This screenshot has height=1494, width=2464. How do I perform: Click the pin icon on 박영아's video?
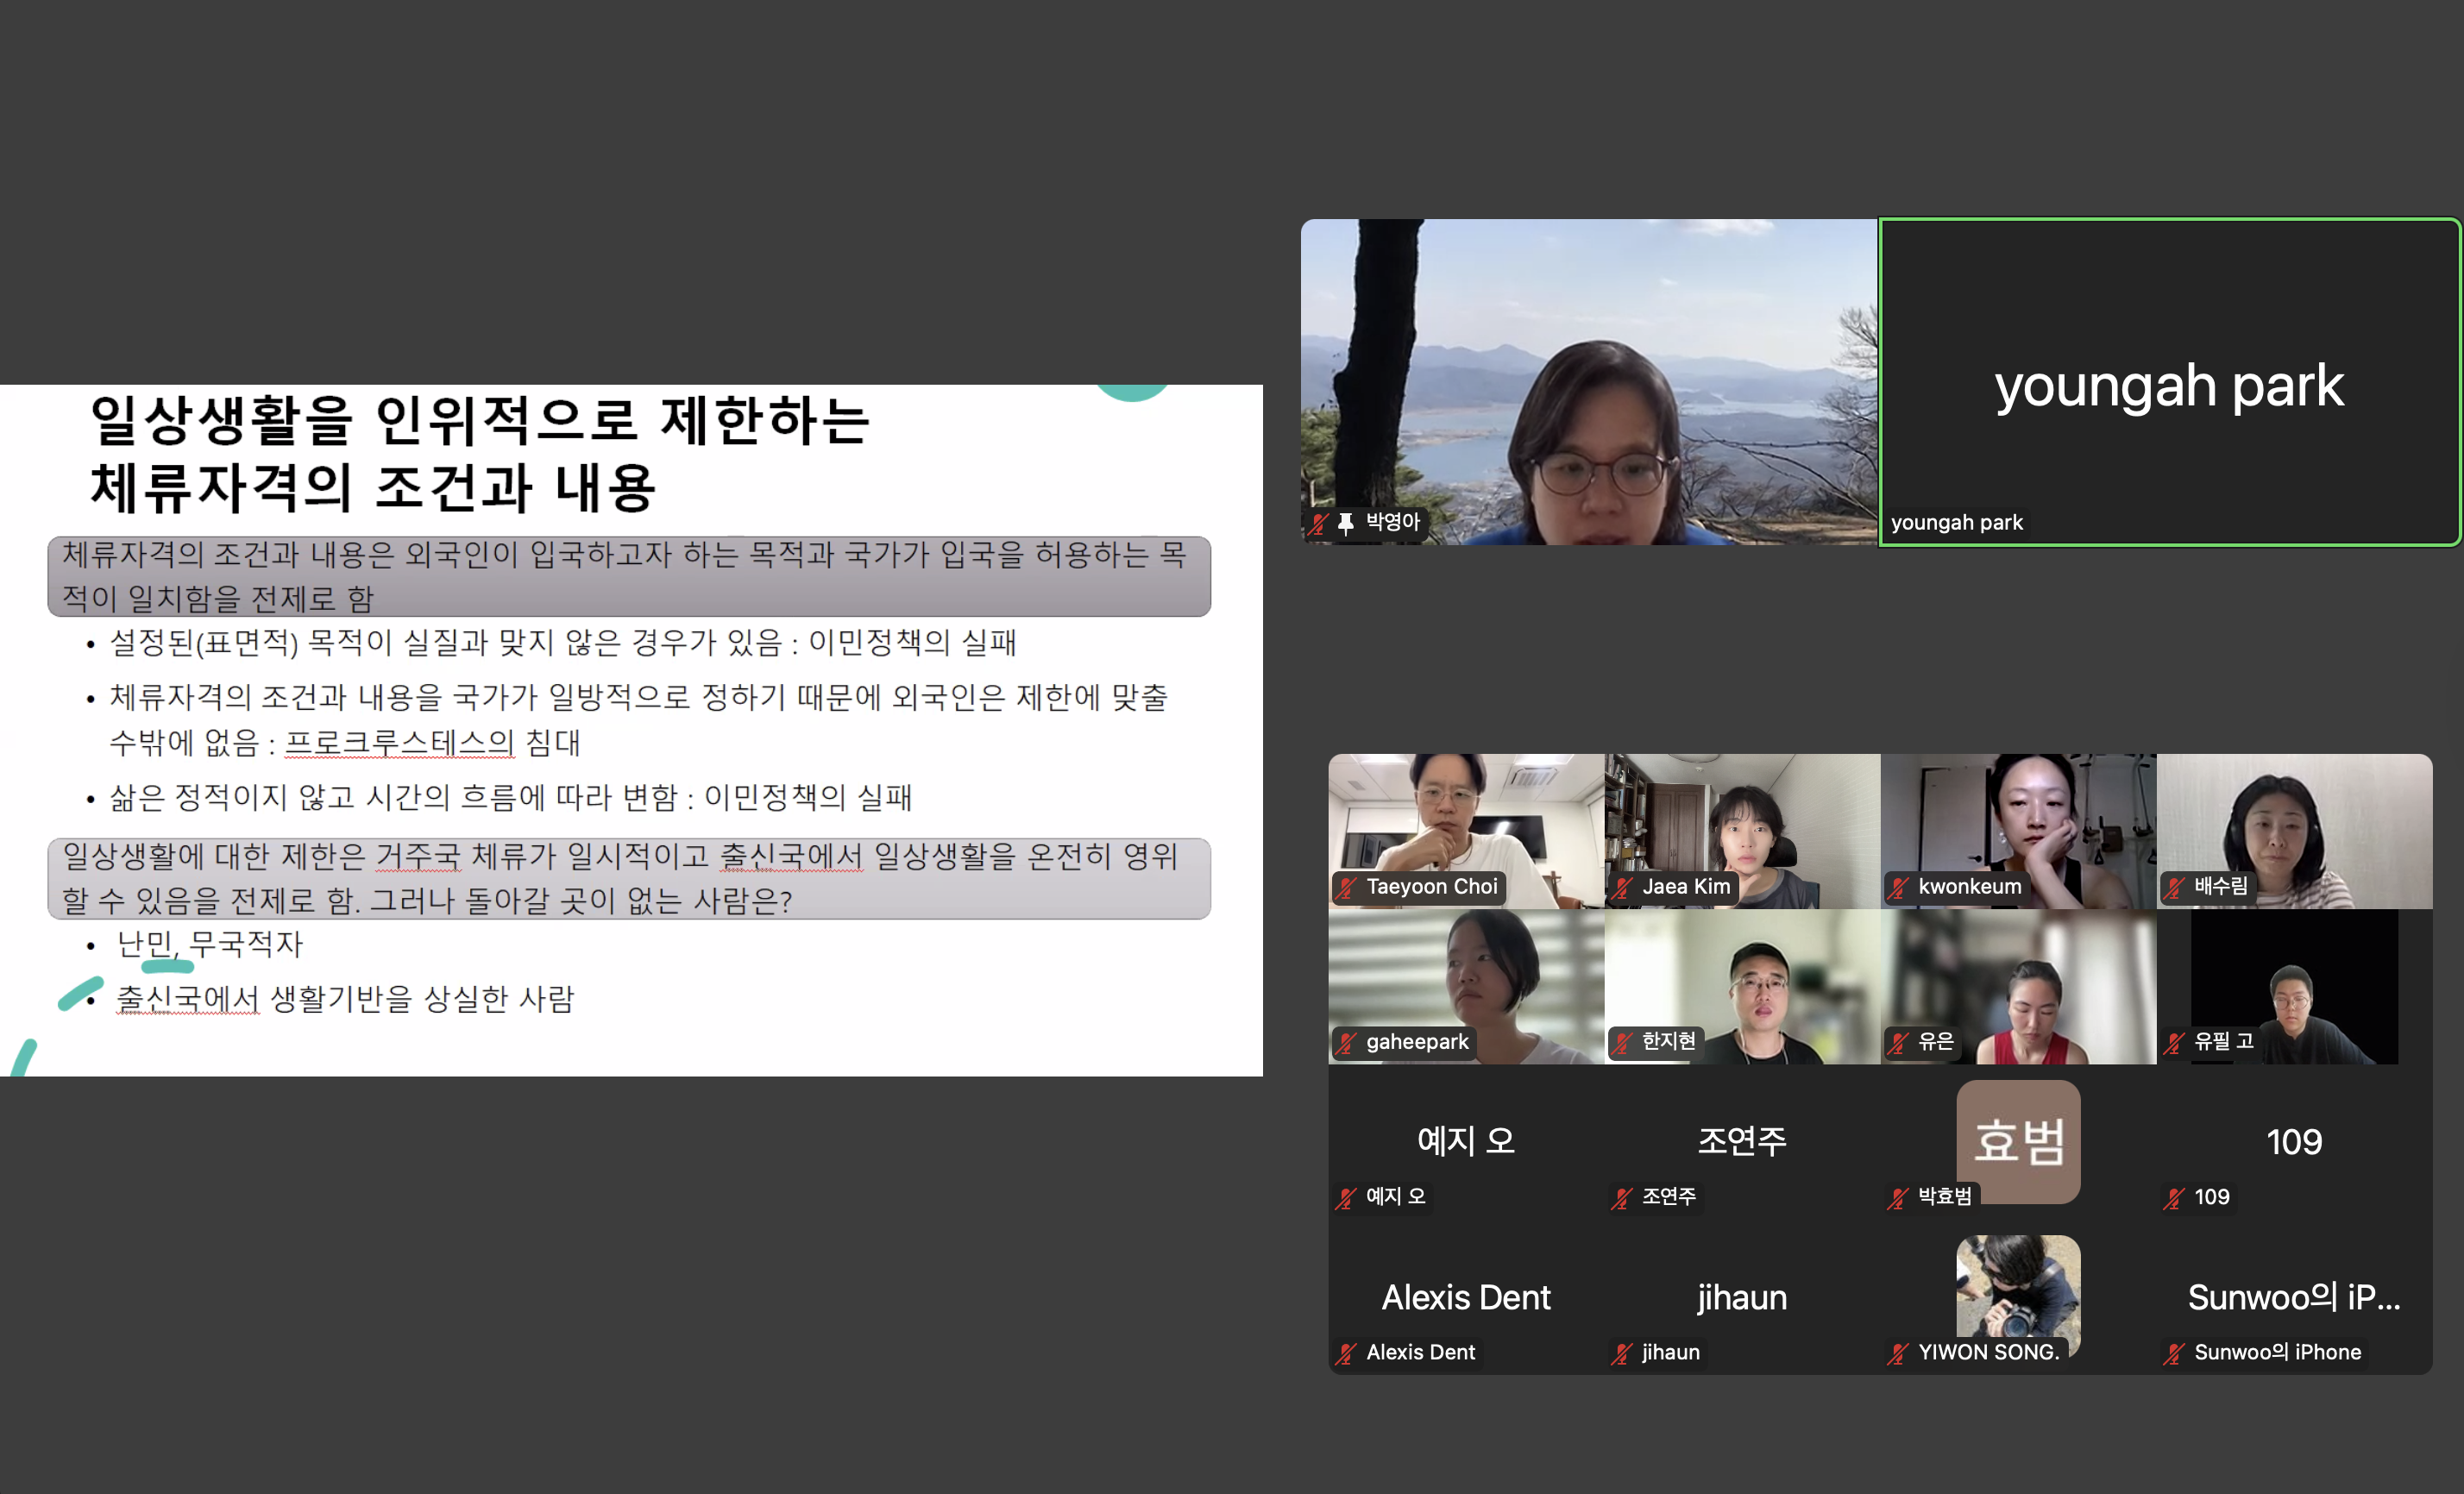coord(1346,523)
